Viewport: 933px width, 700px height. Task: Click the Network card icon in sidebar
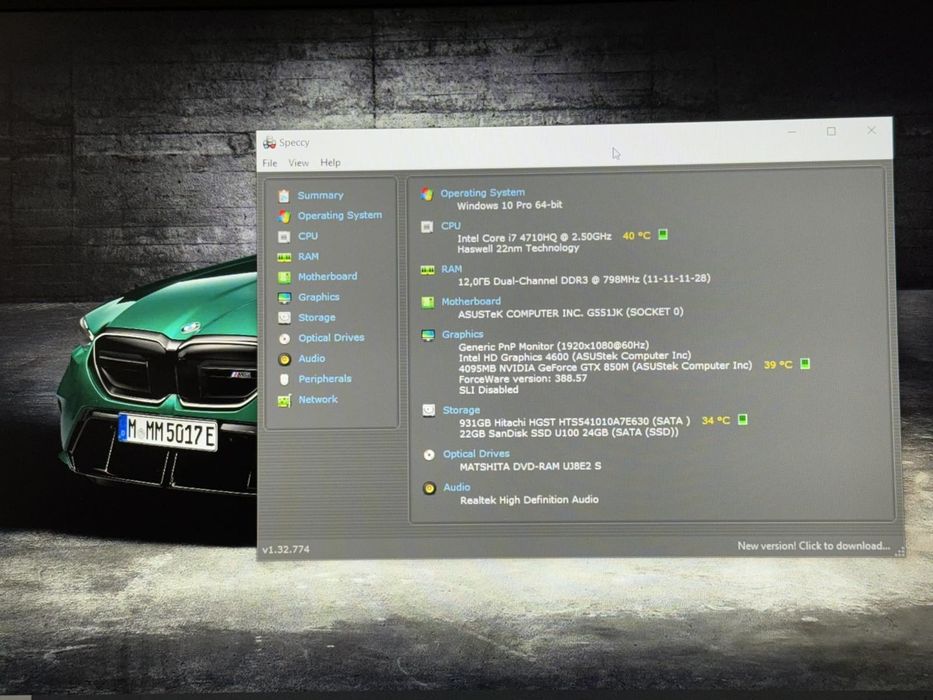click(284, 400)
